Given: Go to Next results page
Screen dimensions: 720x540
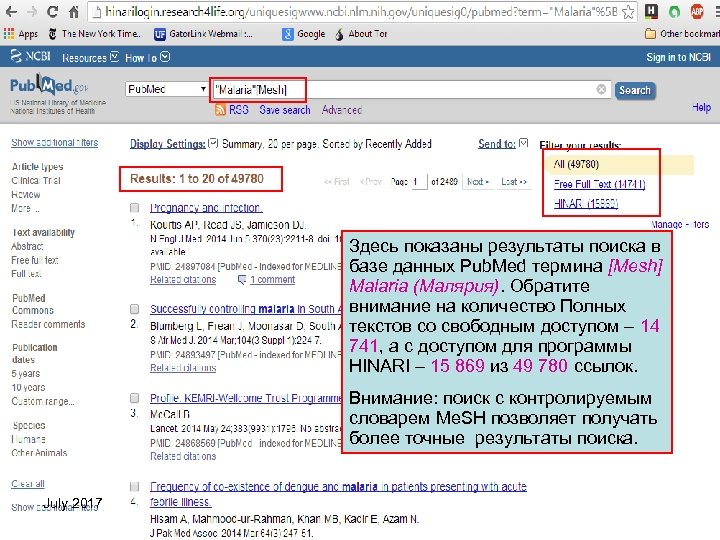Looking at the screenshot, I should [x=478, y=181].
